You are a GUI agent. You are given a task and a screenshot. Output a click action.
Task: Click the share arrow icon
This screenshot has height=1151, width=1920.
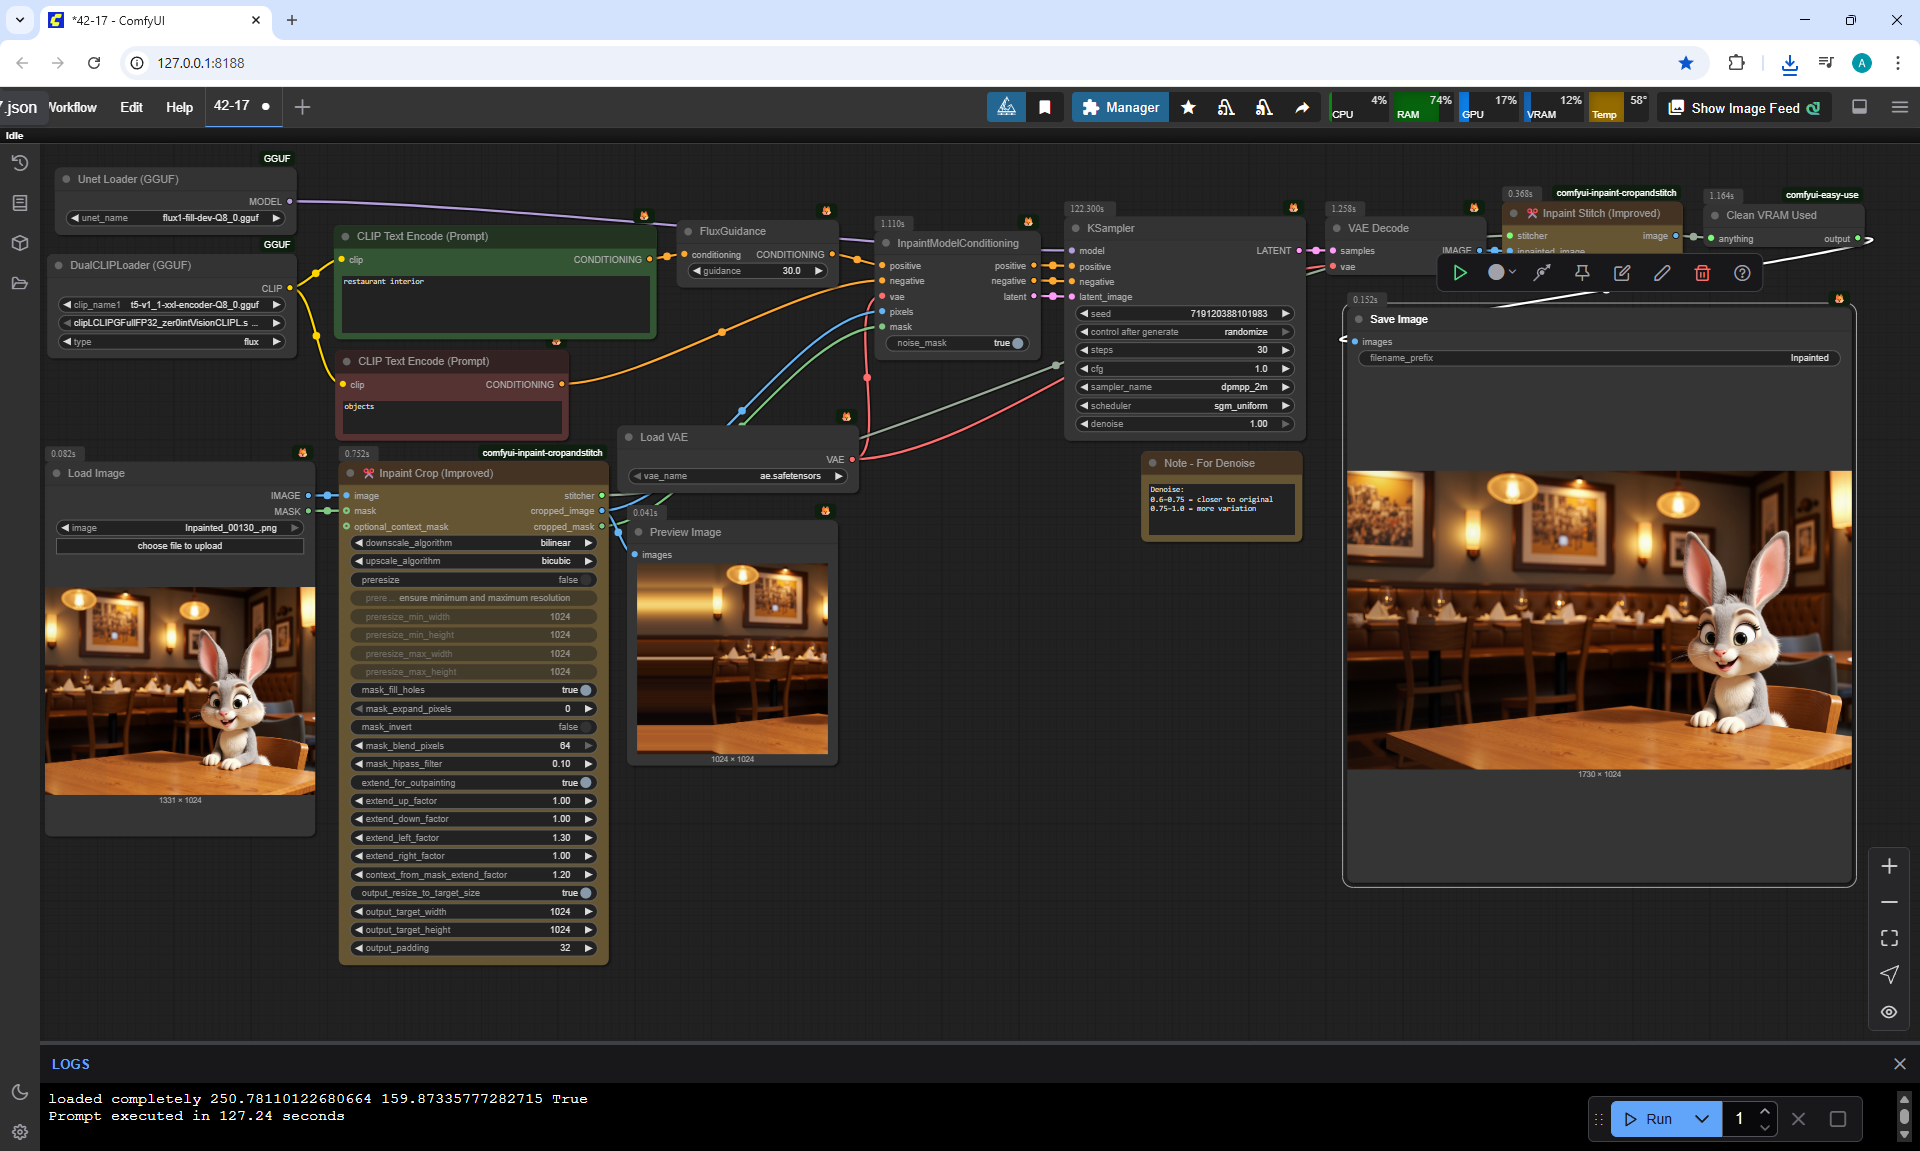click(1302, 107)
